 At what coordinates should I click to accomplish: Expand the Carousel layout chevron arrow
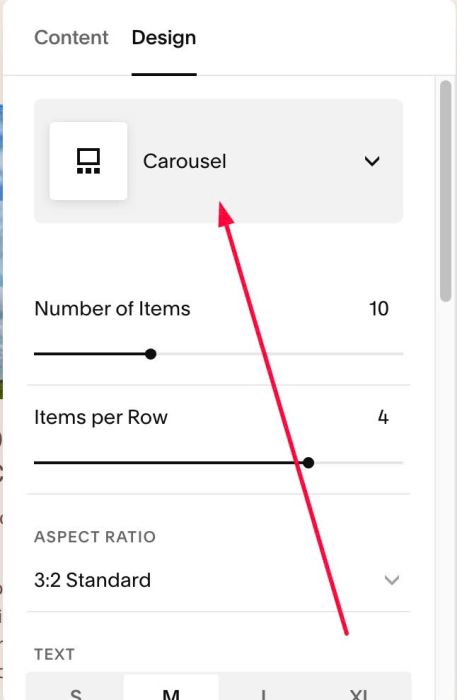[x=372, y=161]
